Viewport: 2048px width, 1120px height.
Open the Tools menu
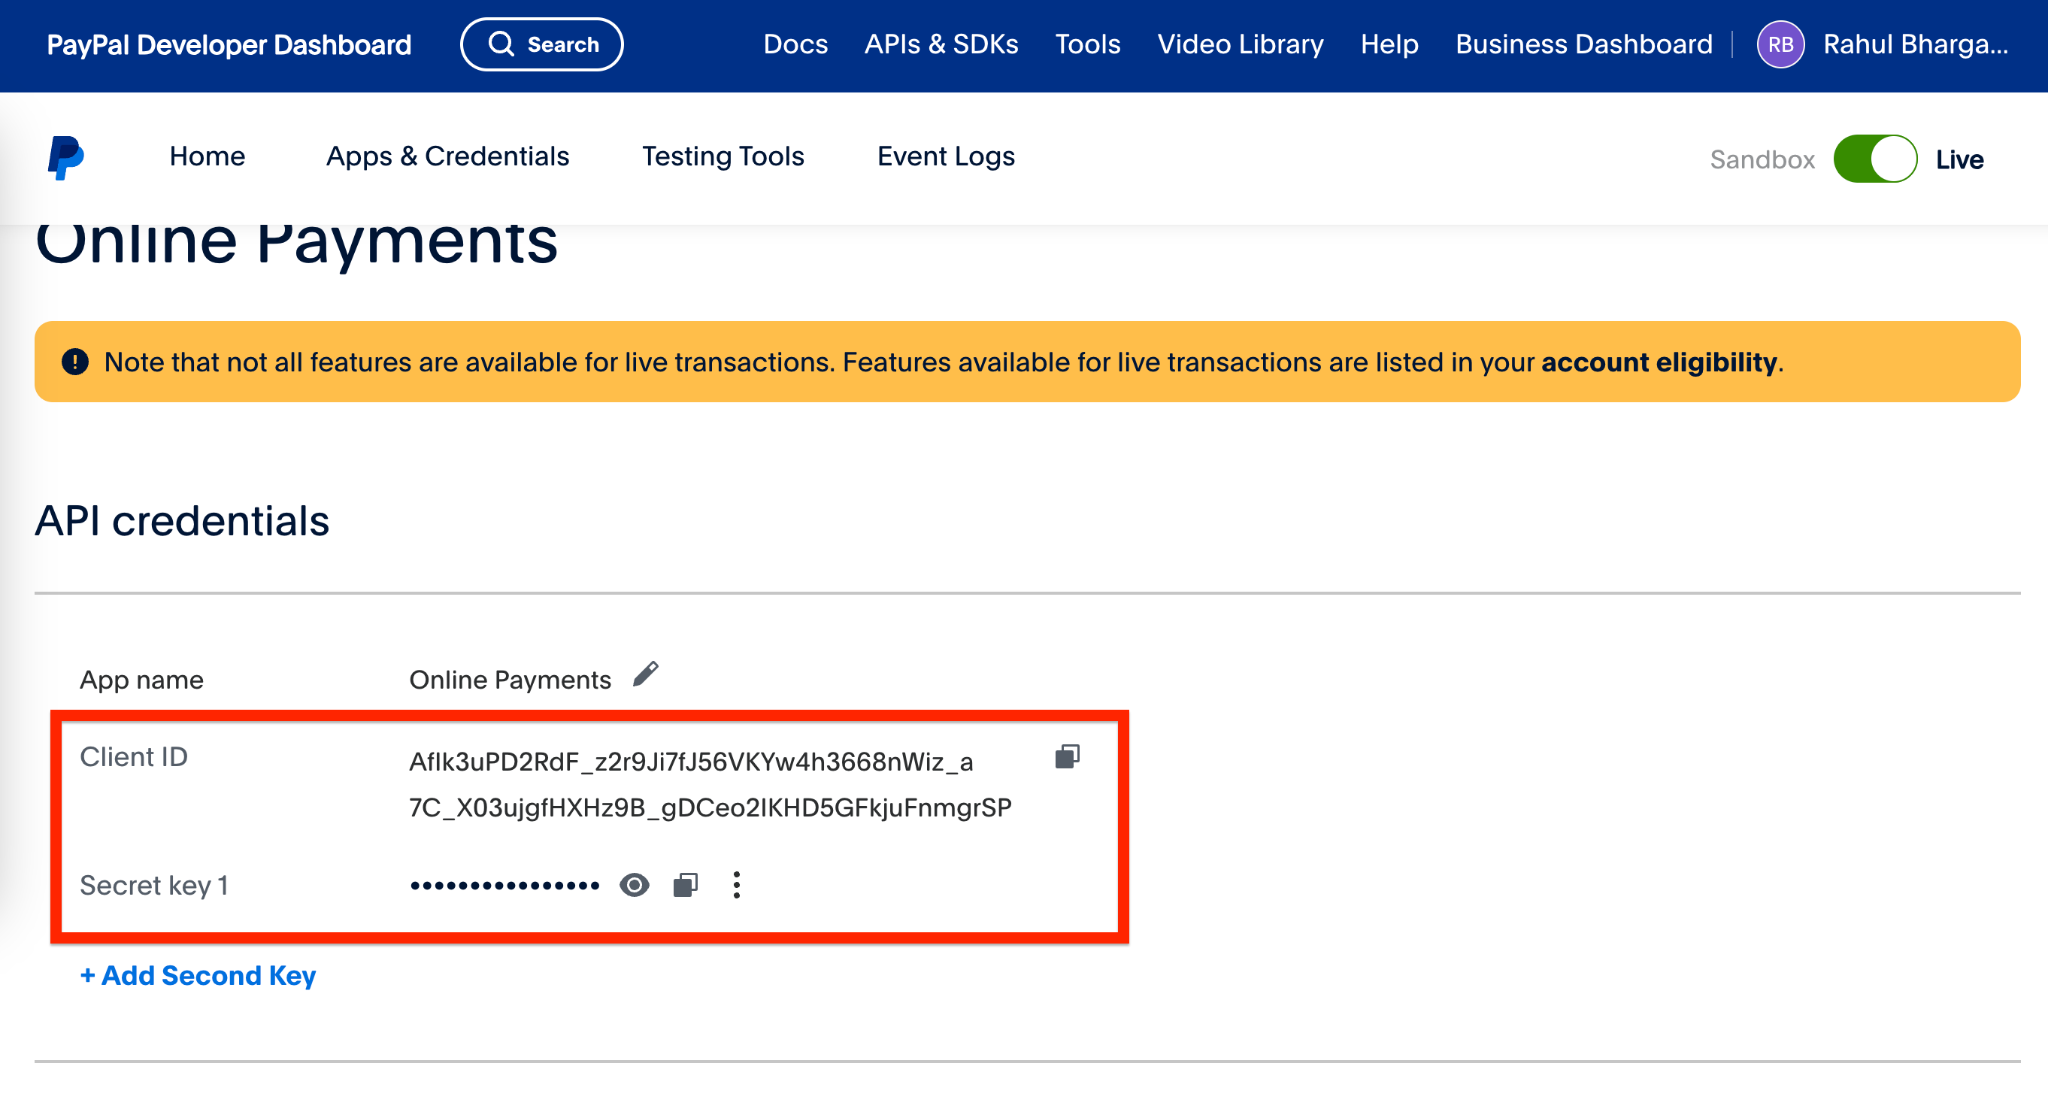pos(1088,45)
